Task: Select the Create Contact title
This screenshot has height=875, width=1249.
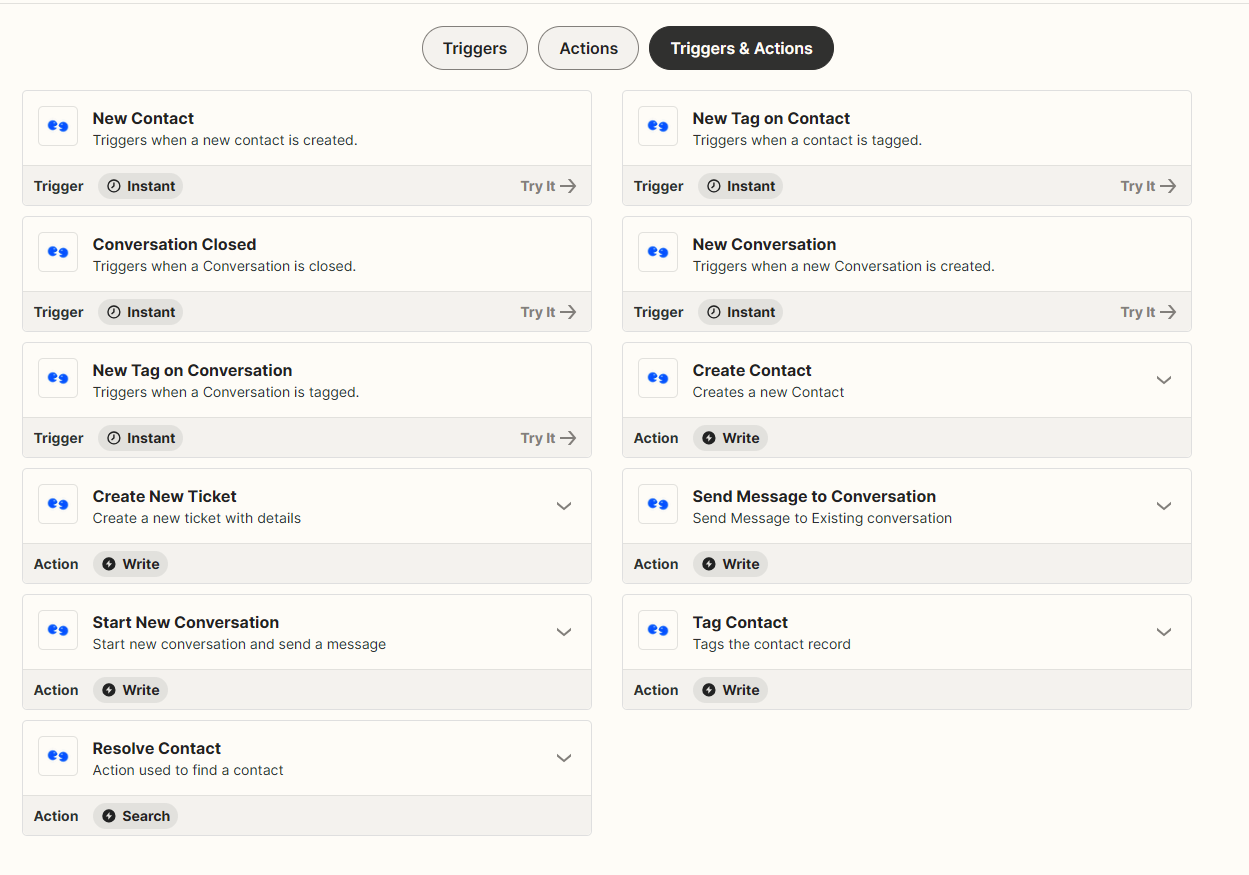Action: pyautogui.click(x=752, y=370)
